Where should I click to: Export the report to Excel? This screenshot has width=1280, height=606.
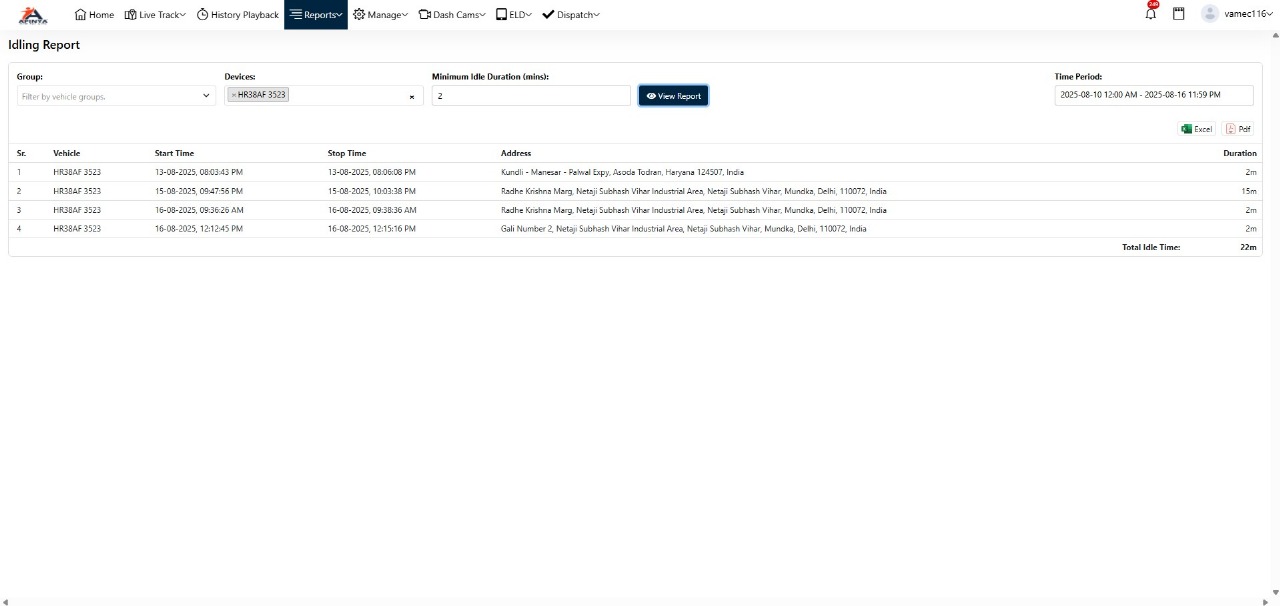click(x=1196, y=129)
